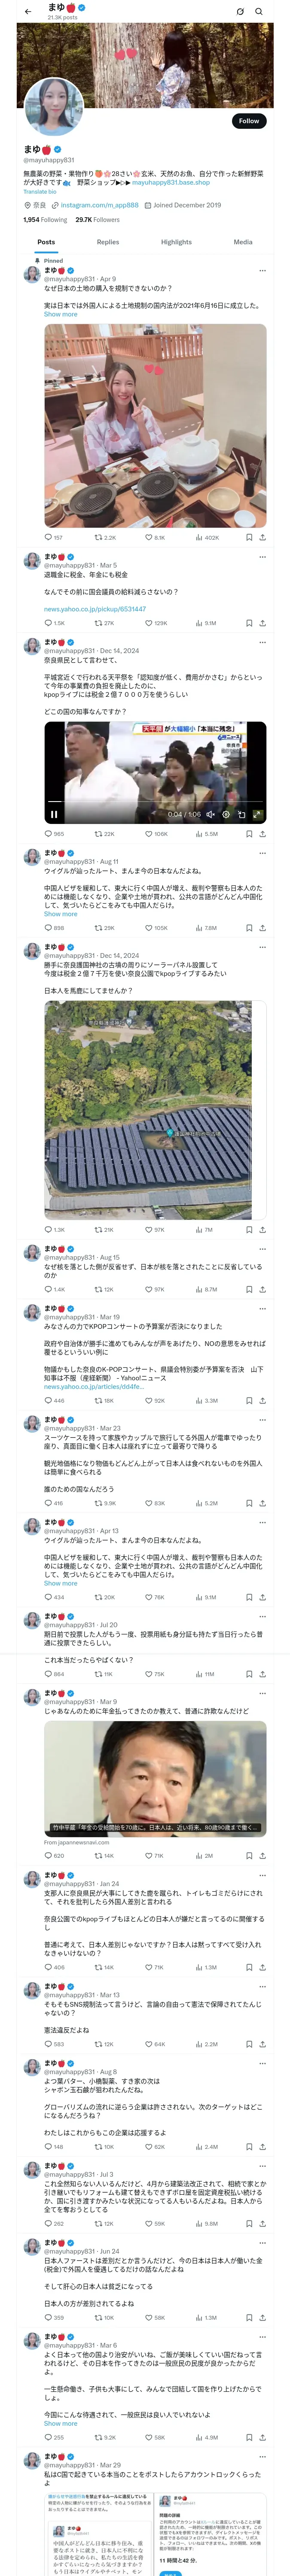Go back using the arrow icon
Screen dimensions: 290x2576
click(x=28, y=12)
